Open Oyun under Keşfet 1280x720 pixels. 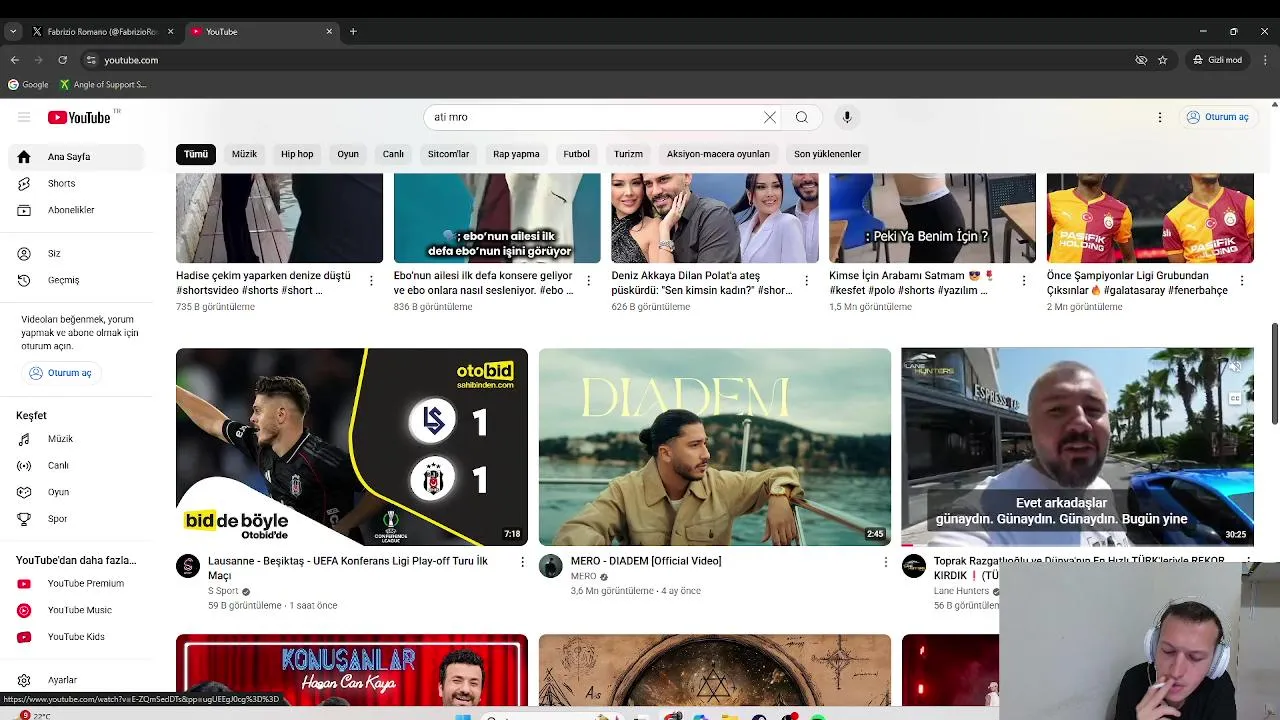tap(78, 492)
